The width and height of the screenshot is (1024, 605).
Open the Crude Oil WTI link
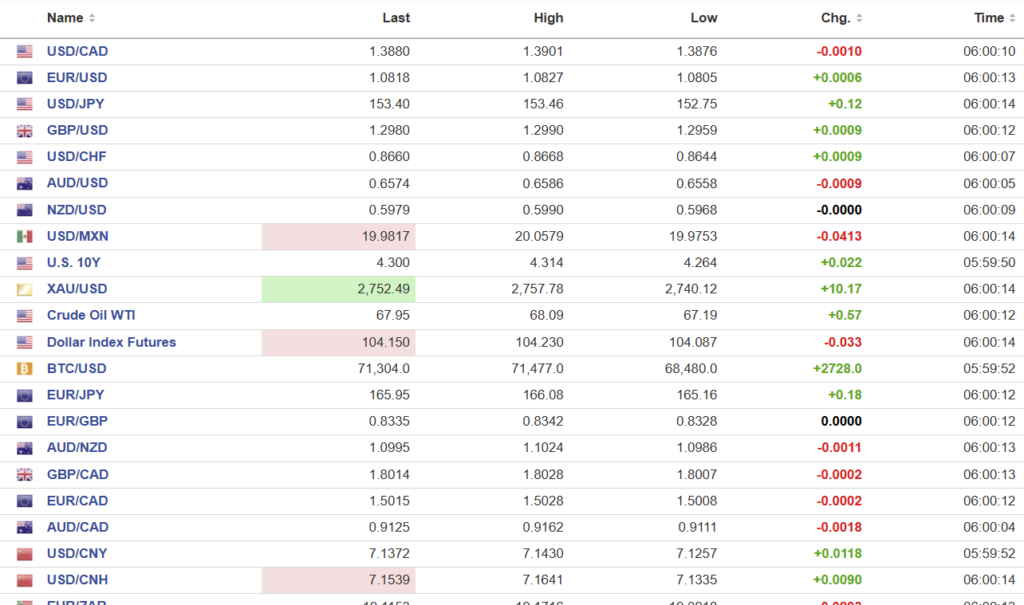click(x=90, y=316)
